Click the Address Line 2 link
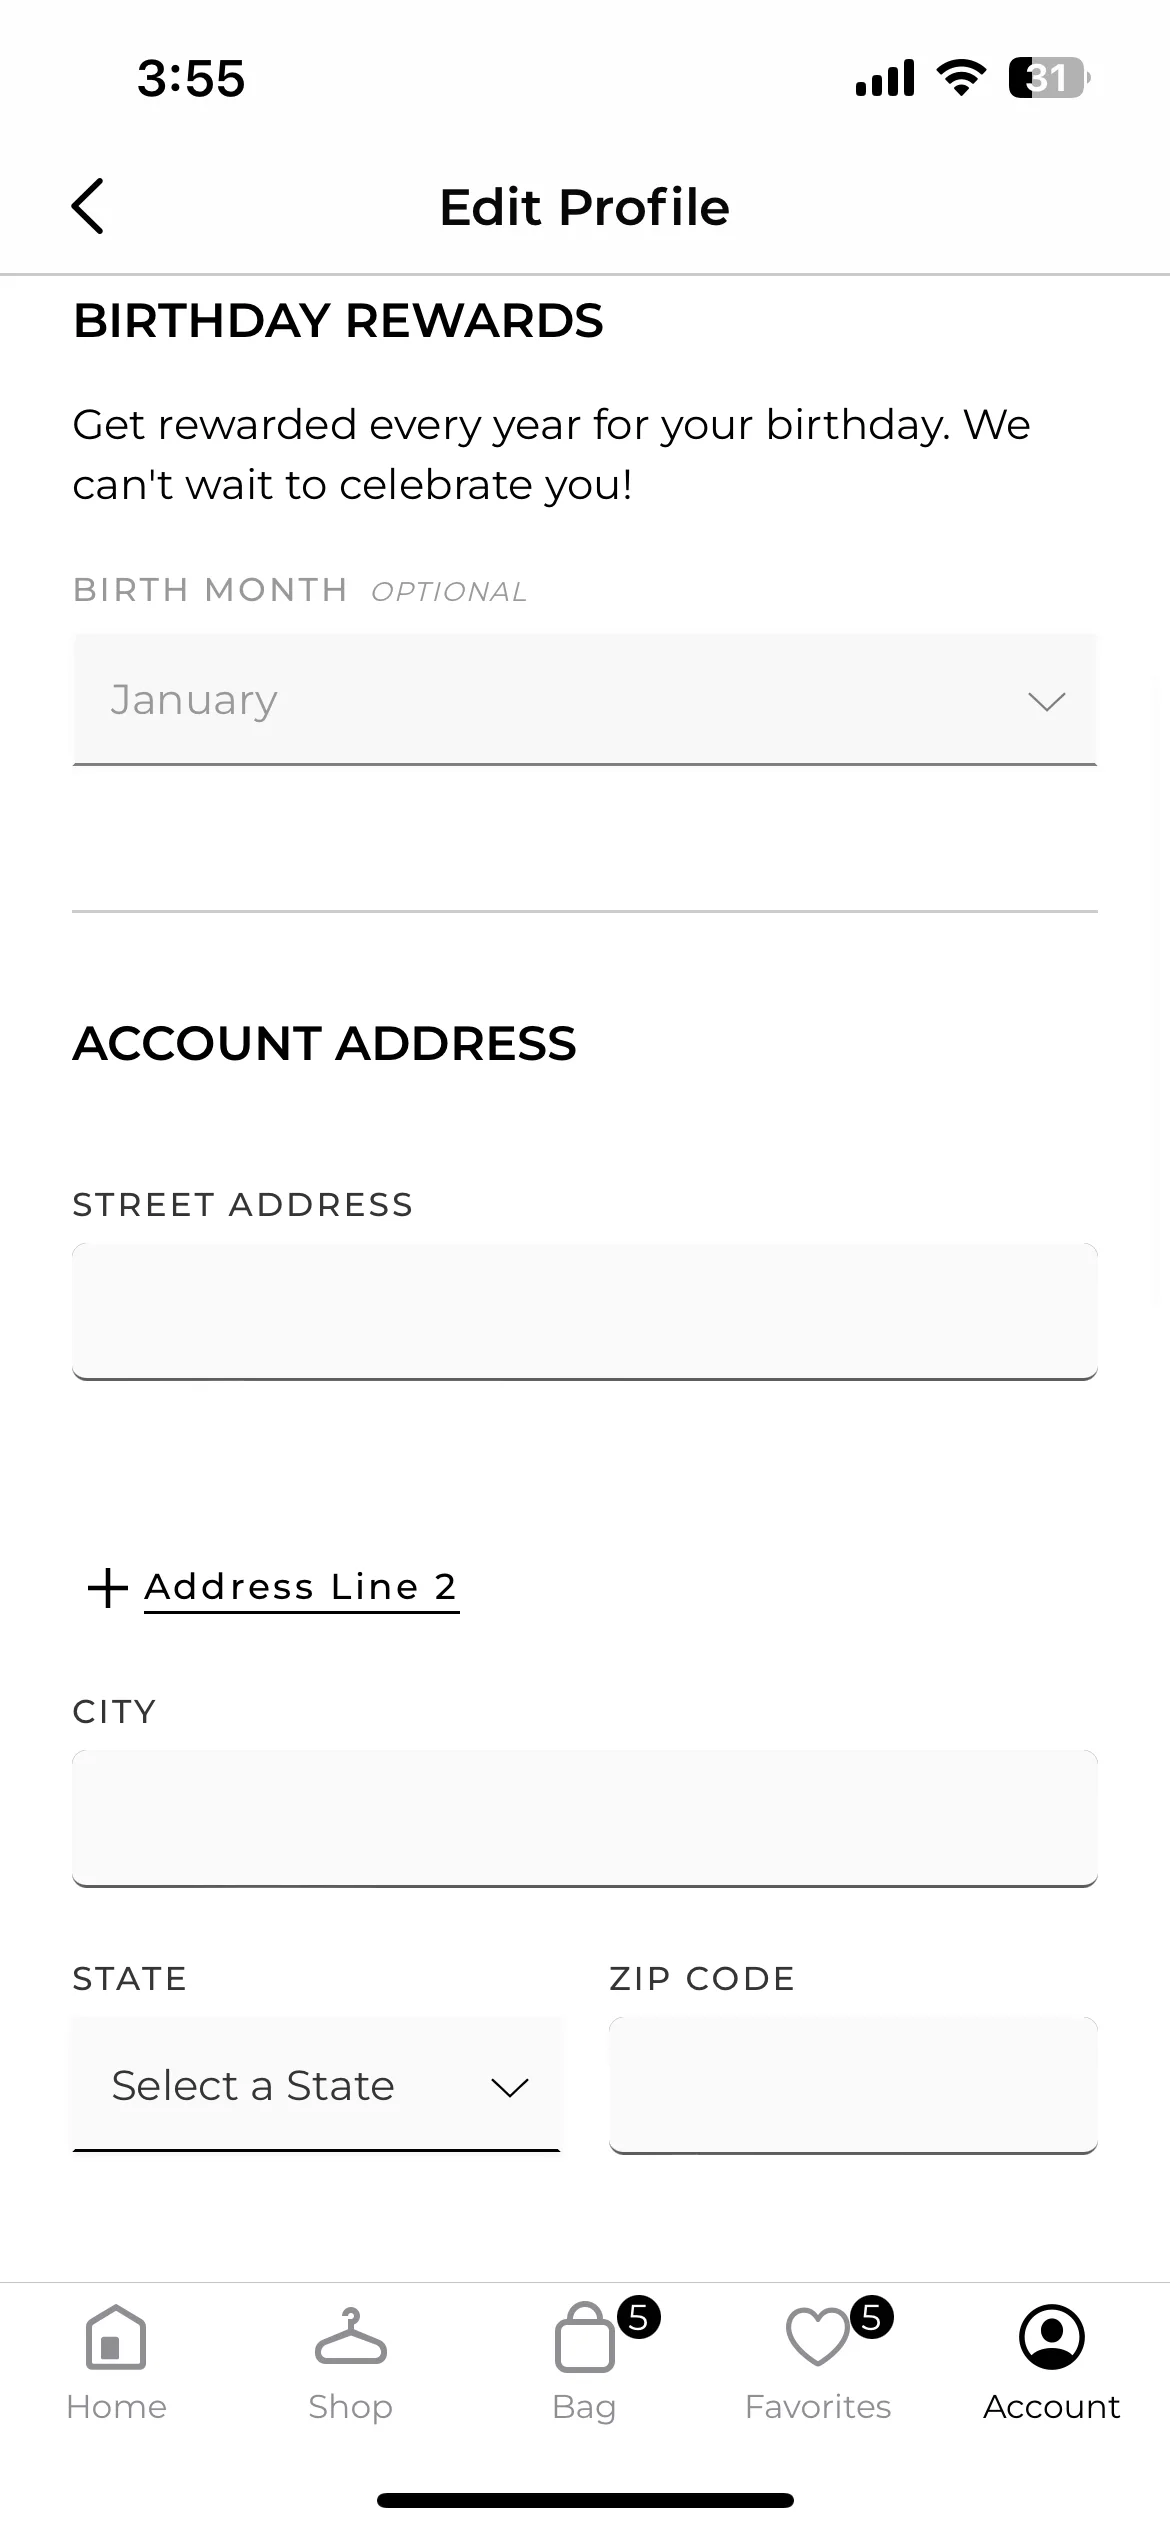The image size is (1170, 2532). pos(301,1588)
